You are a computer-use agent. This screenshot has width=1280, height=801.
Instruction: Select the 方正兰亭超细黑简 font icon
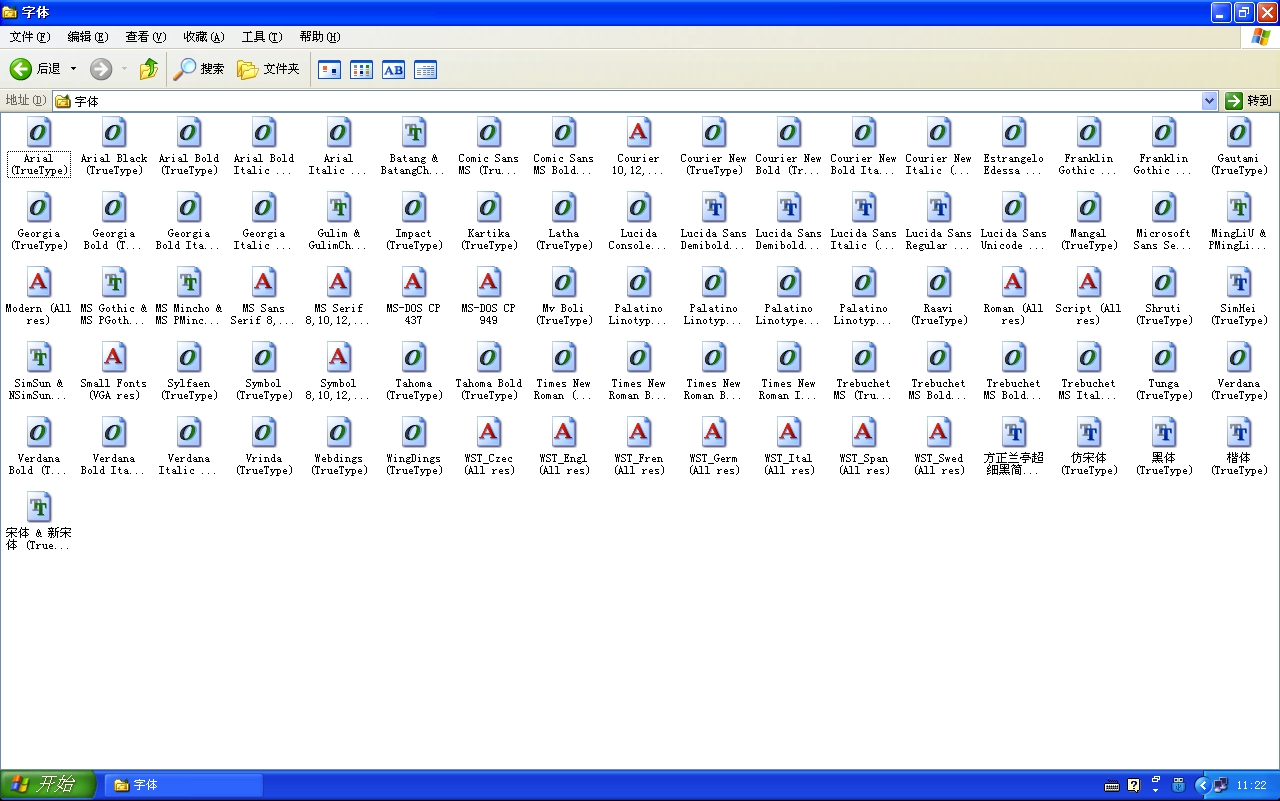(1014, 432)
